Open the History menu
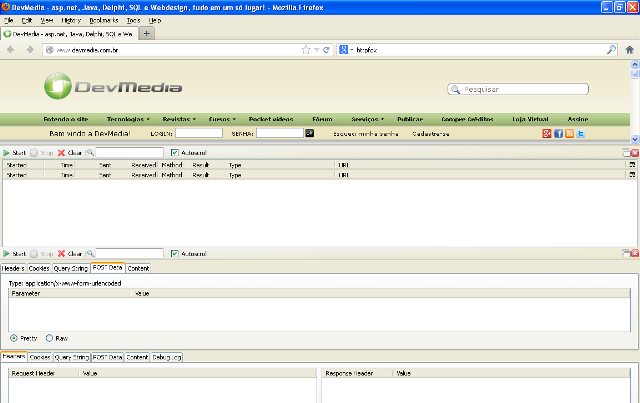The image size is (640, 403). click(x=71, y=20)
